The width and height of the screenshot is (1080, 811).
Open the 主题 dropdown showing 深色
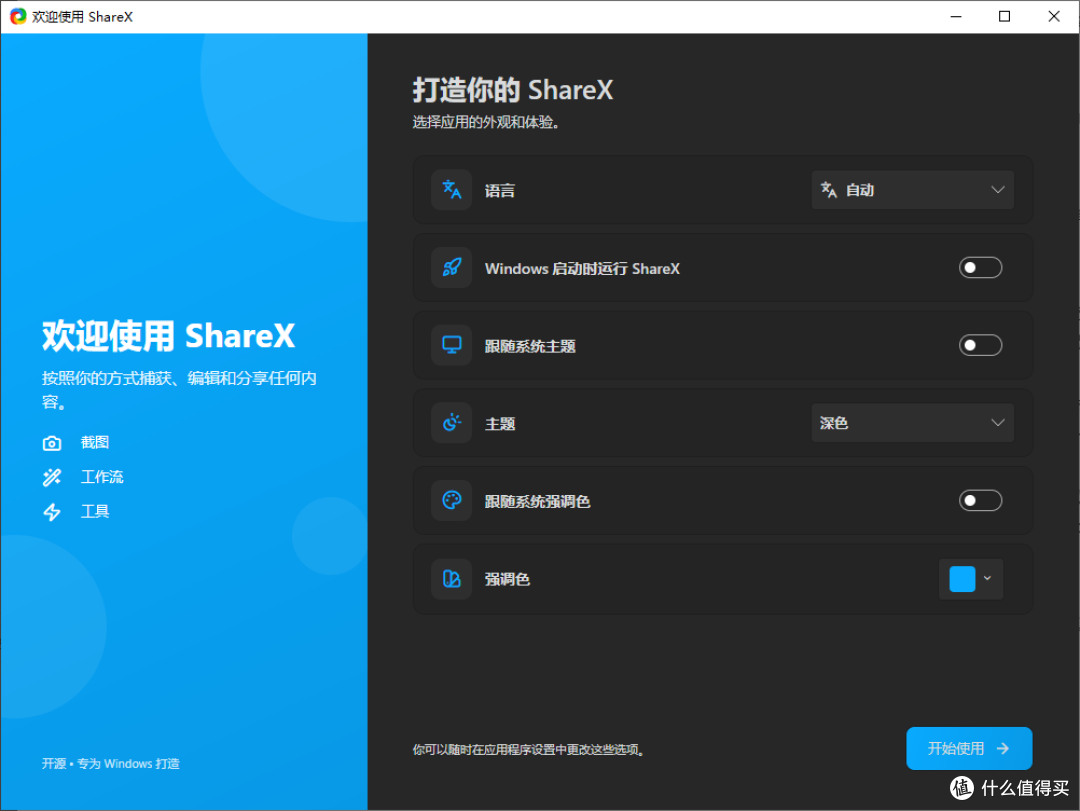(913, 422)
